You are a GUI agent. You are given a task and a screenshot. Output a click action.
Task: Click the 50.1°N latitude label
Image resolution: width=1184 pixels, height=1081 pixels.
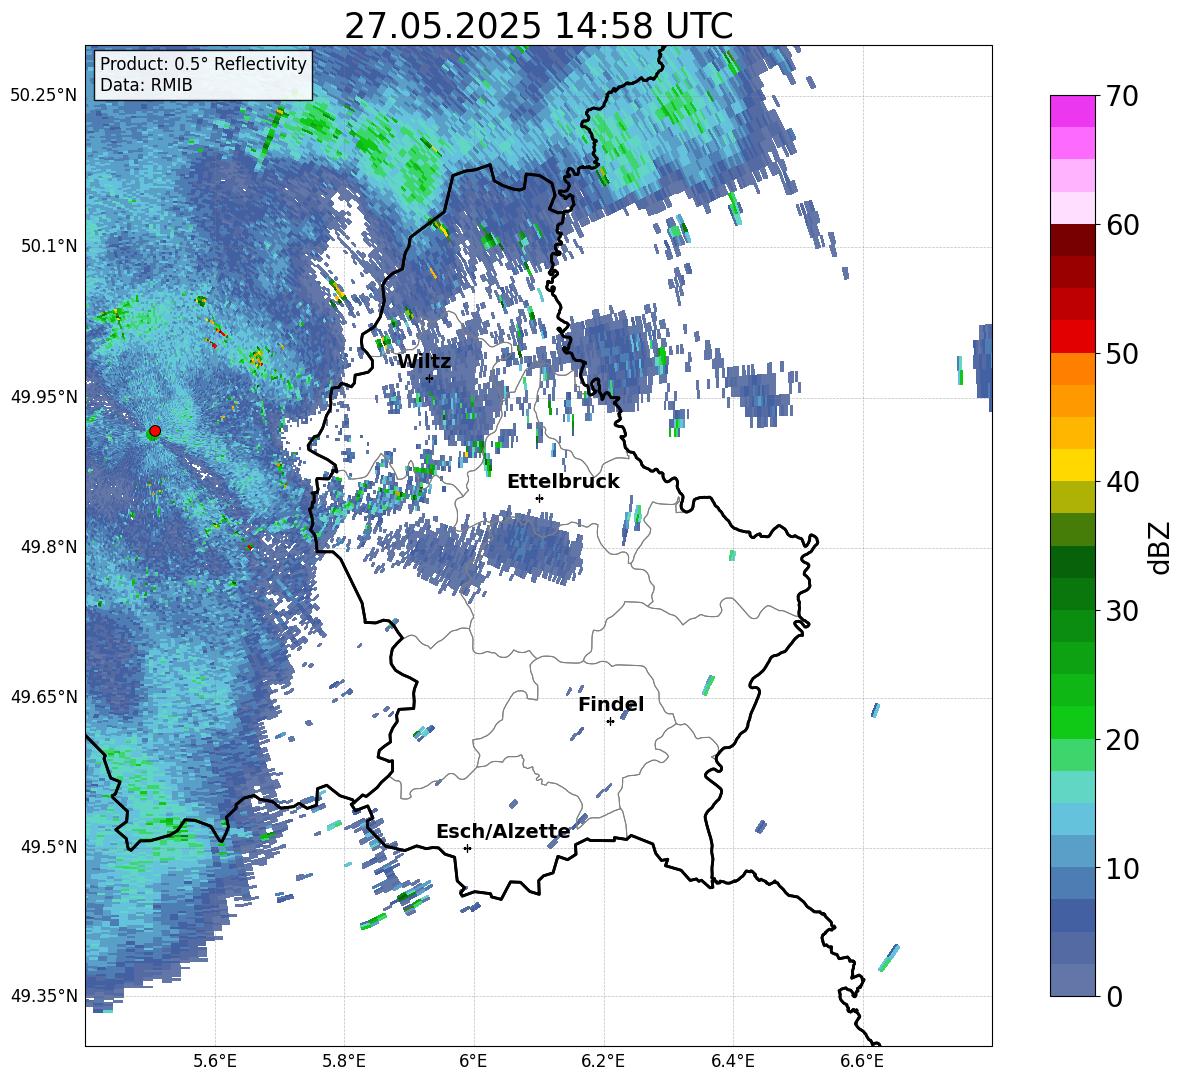(49, 246)
